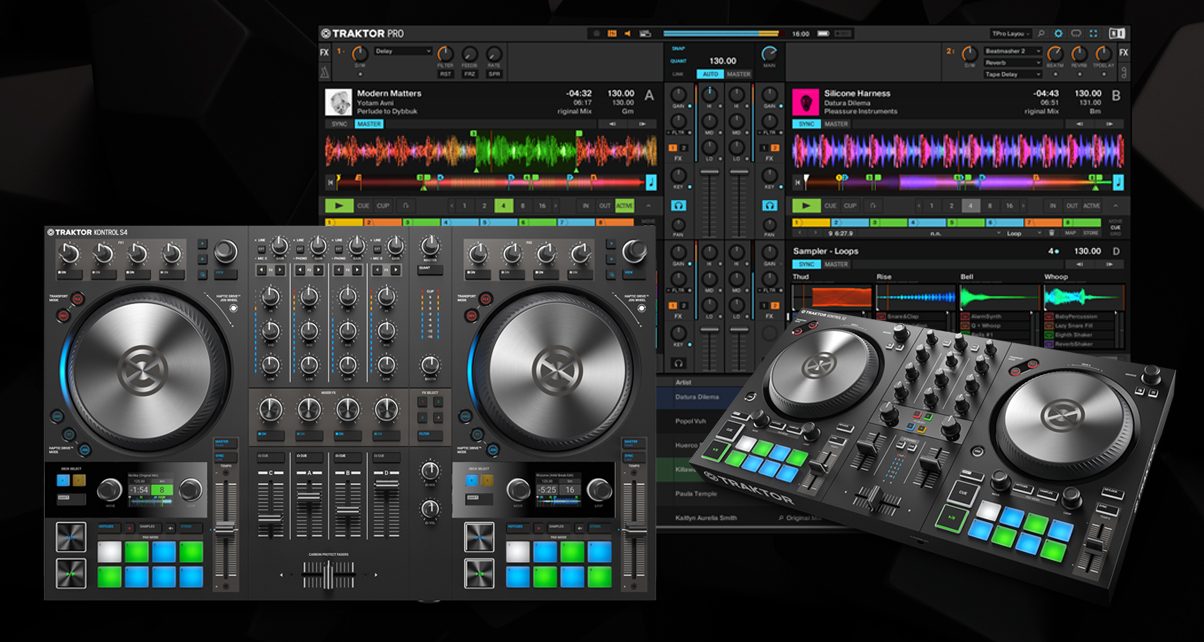Open the search magnifier icon in the header
The width and height of the screenshot is (1204, 642).
pos(1041,34)
